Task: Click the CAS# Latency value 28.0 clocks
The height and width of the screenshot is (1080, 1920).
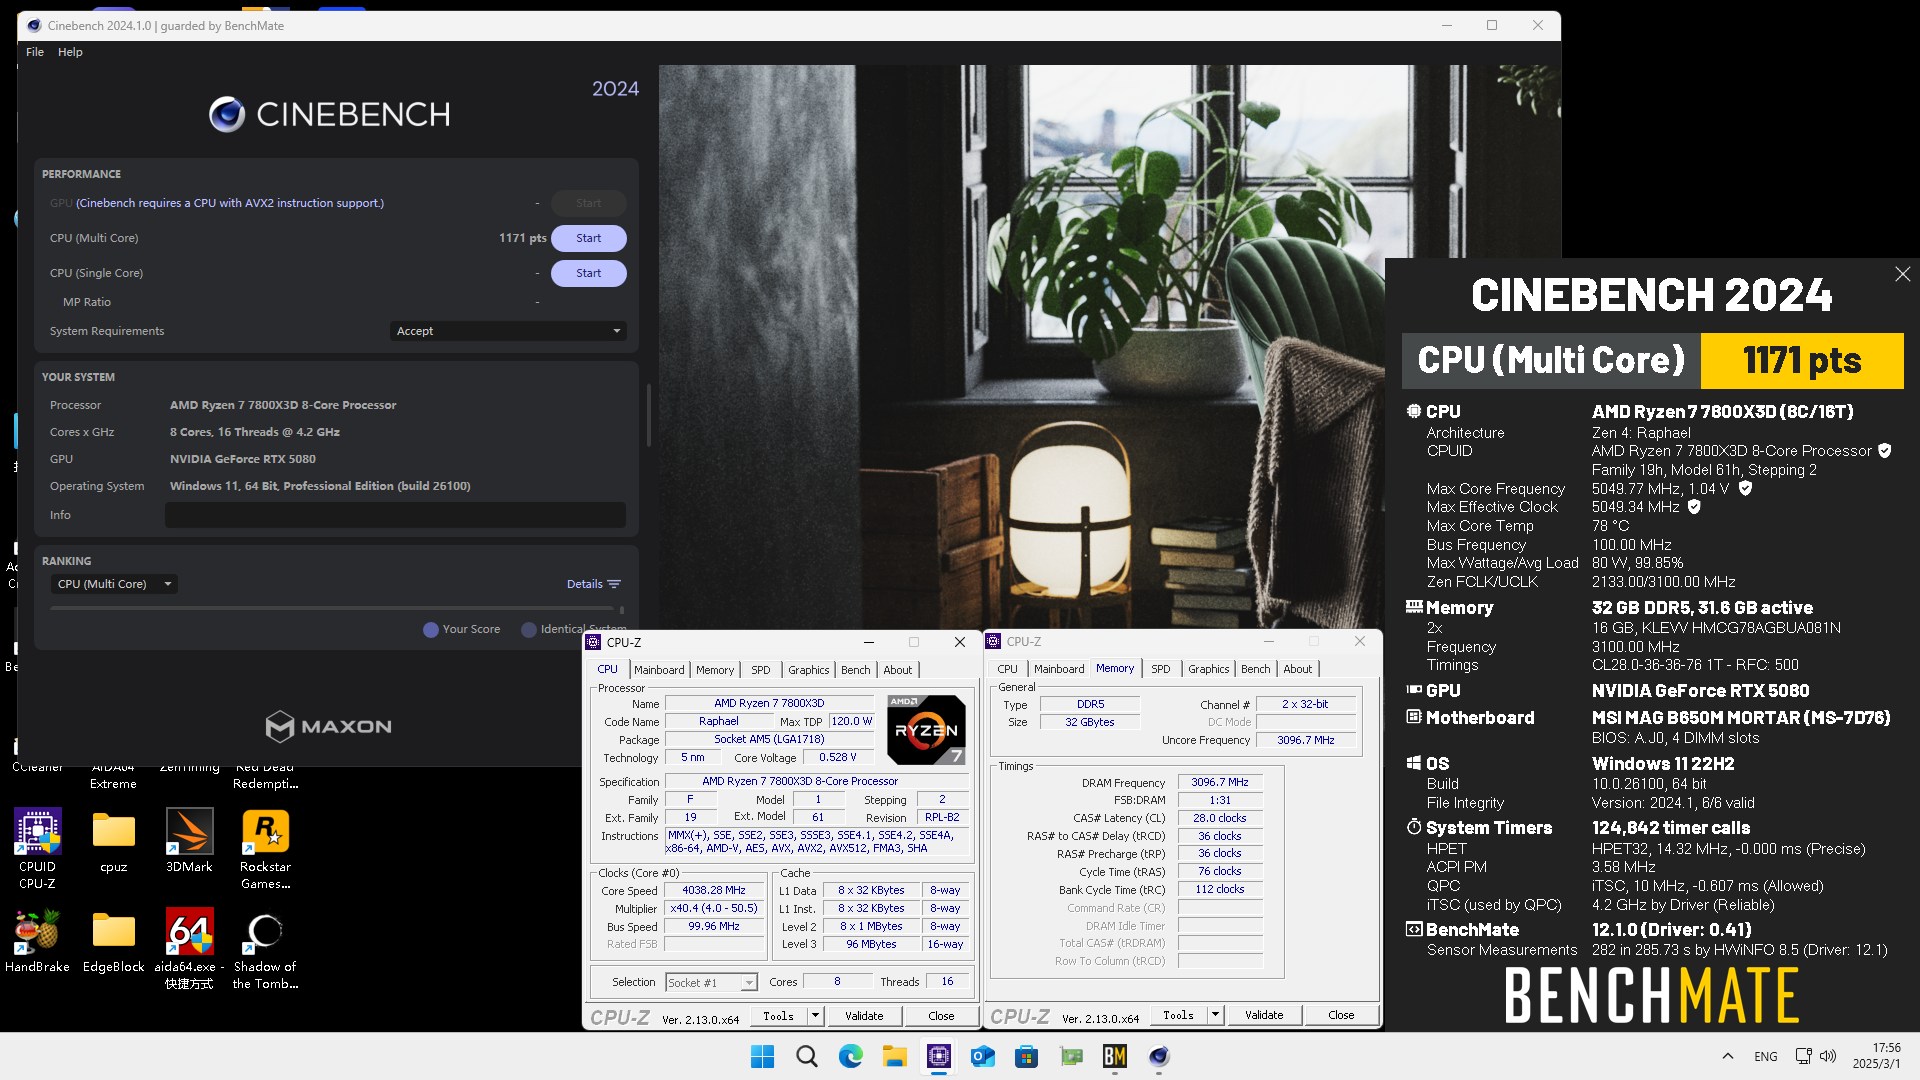Action: [1220, 819]
